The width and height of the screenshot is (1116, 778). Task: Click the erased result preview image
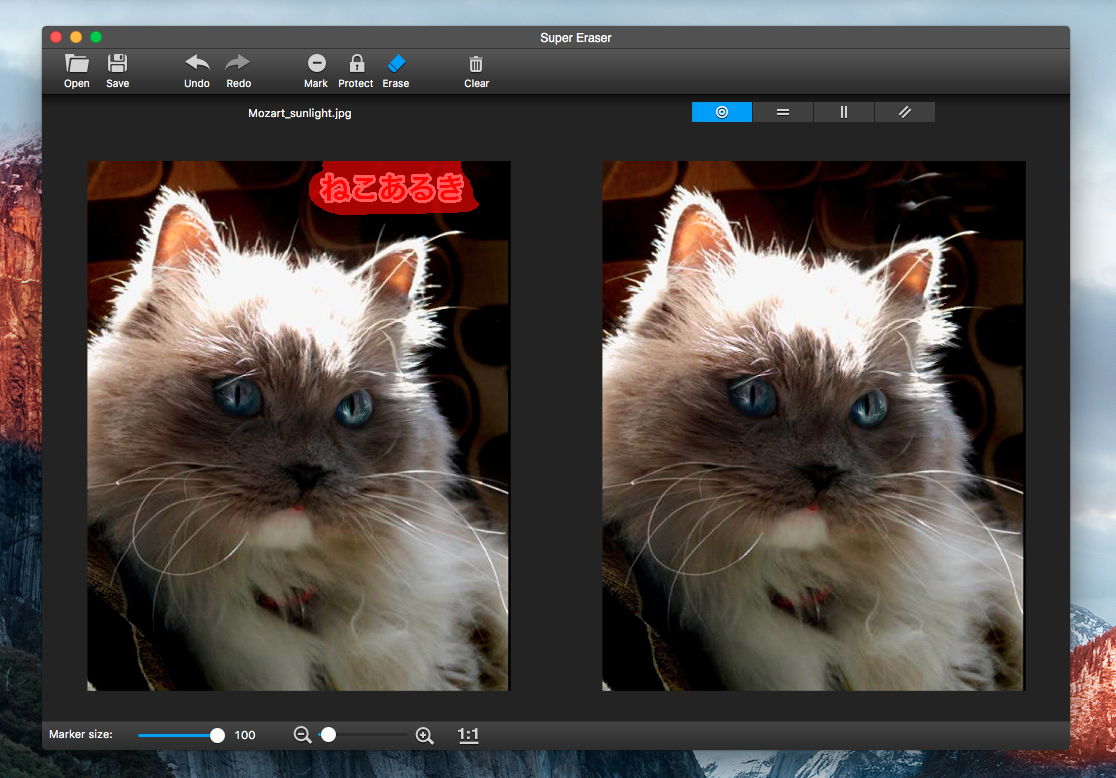click(813, 425)
